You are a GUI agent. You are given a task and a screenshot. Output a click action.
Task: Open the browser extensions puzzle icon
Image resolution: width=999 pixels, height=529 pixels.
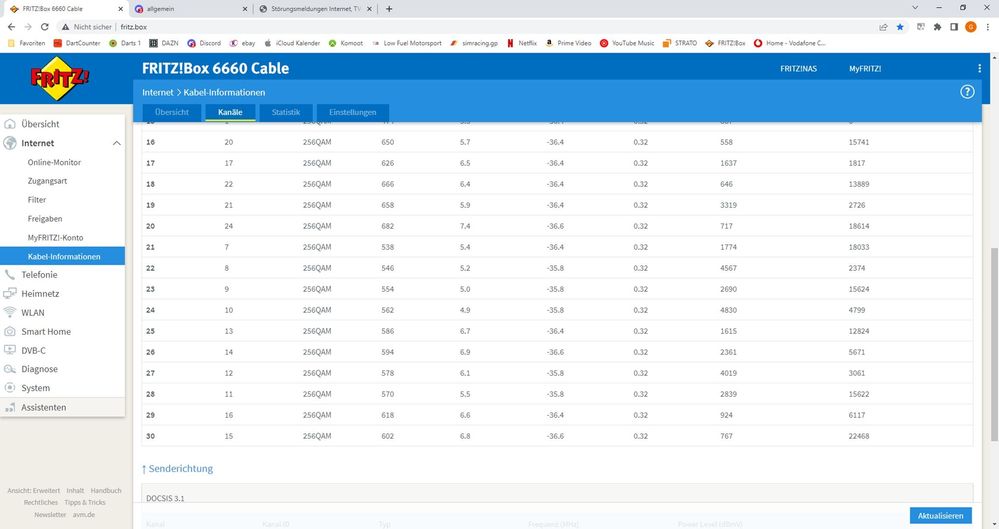click(937, 27)
